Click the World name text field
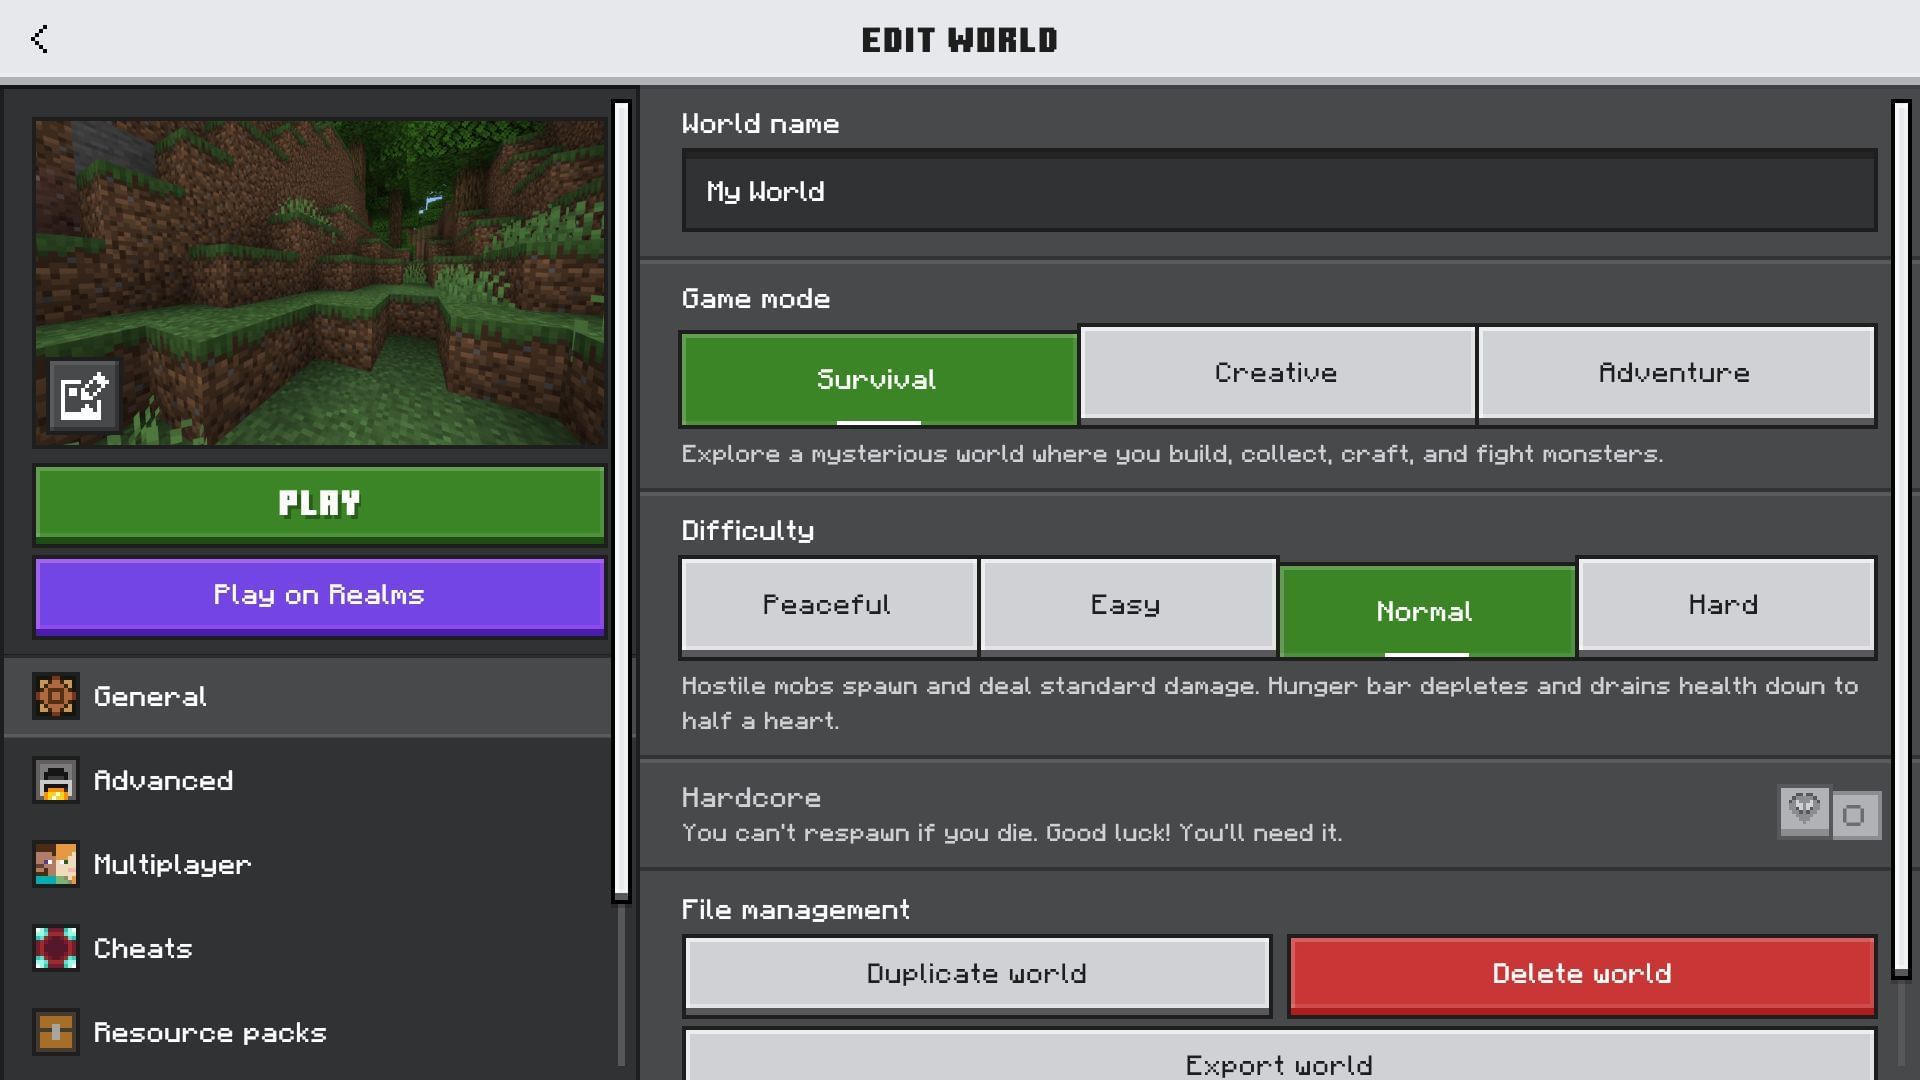This screenshot has width=1920, height=1080. tap(1278, 191)
